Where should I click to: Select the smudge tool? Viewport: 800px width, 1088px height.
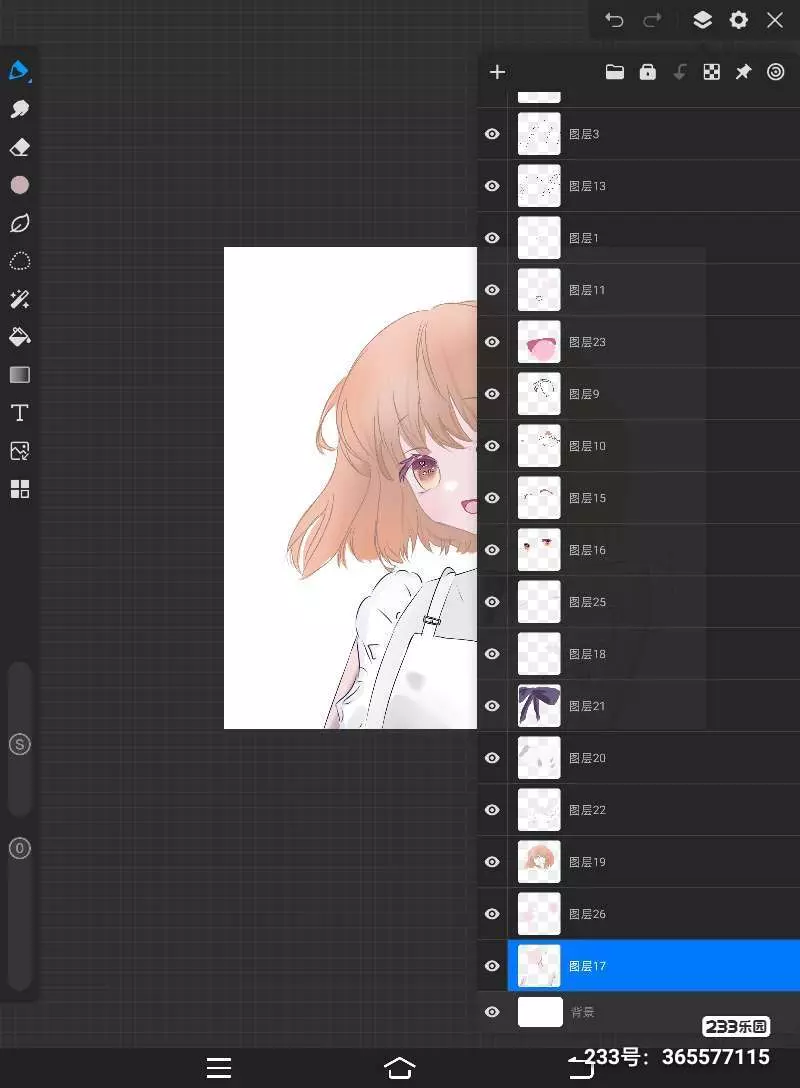coord(19,109)
